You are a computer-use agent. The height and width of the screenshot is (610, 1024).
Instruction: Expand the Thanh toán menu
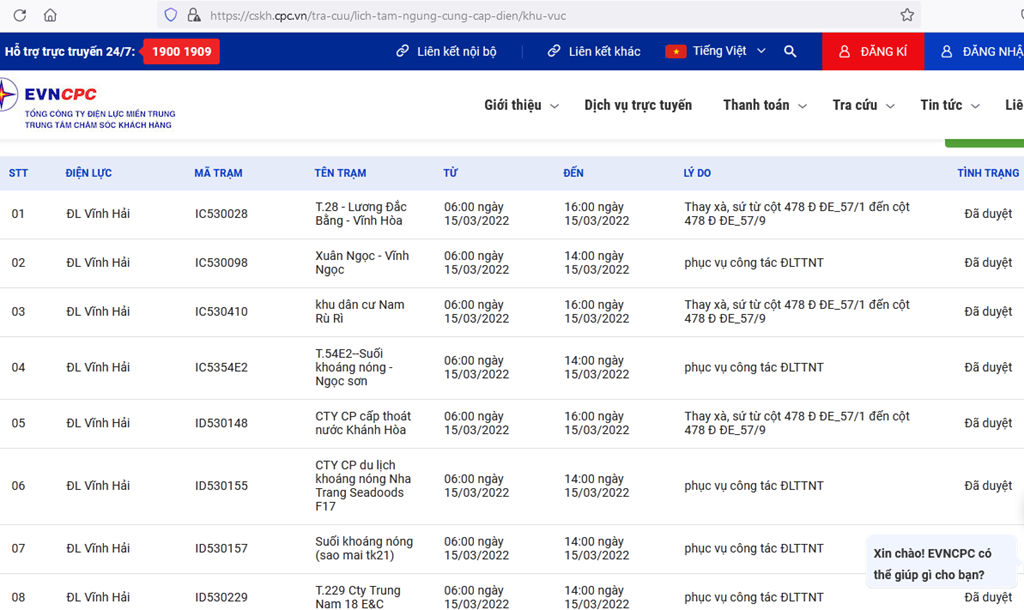(x=764, y=105)
